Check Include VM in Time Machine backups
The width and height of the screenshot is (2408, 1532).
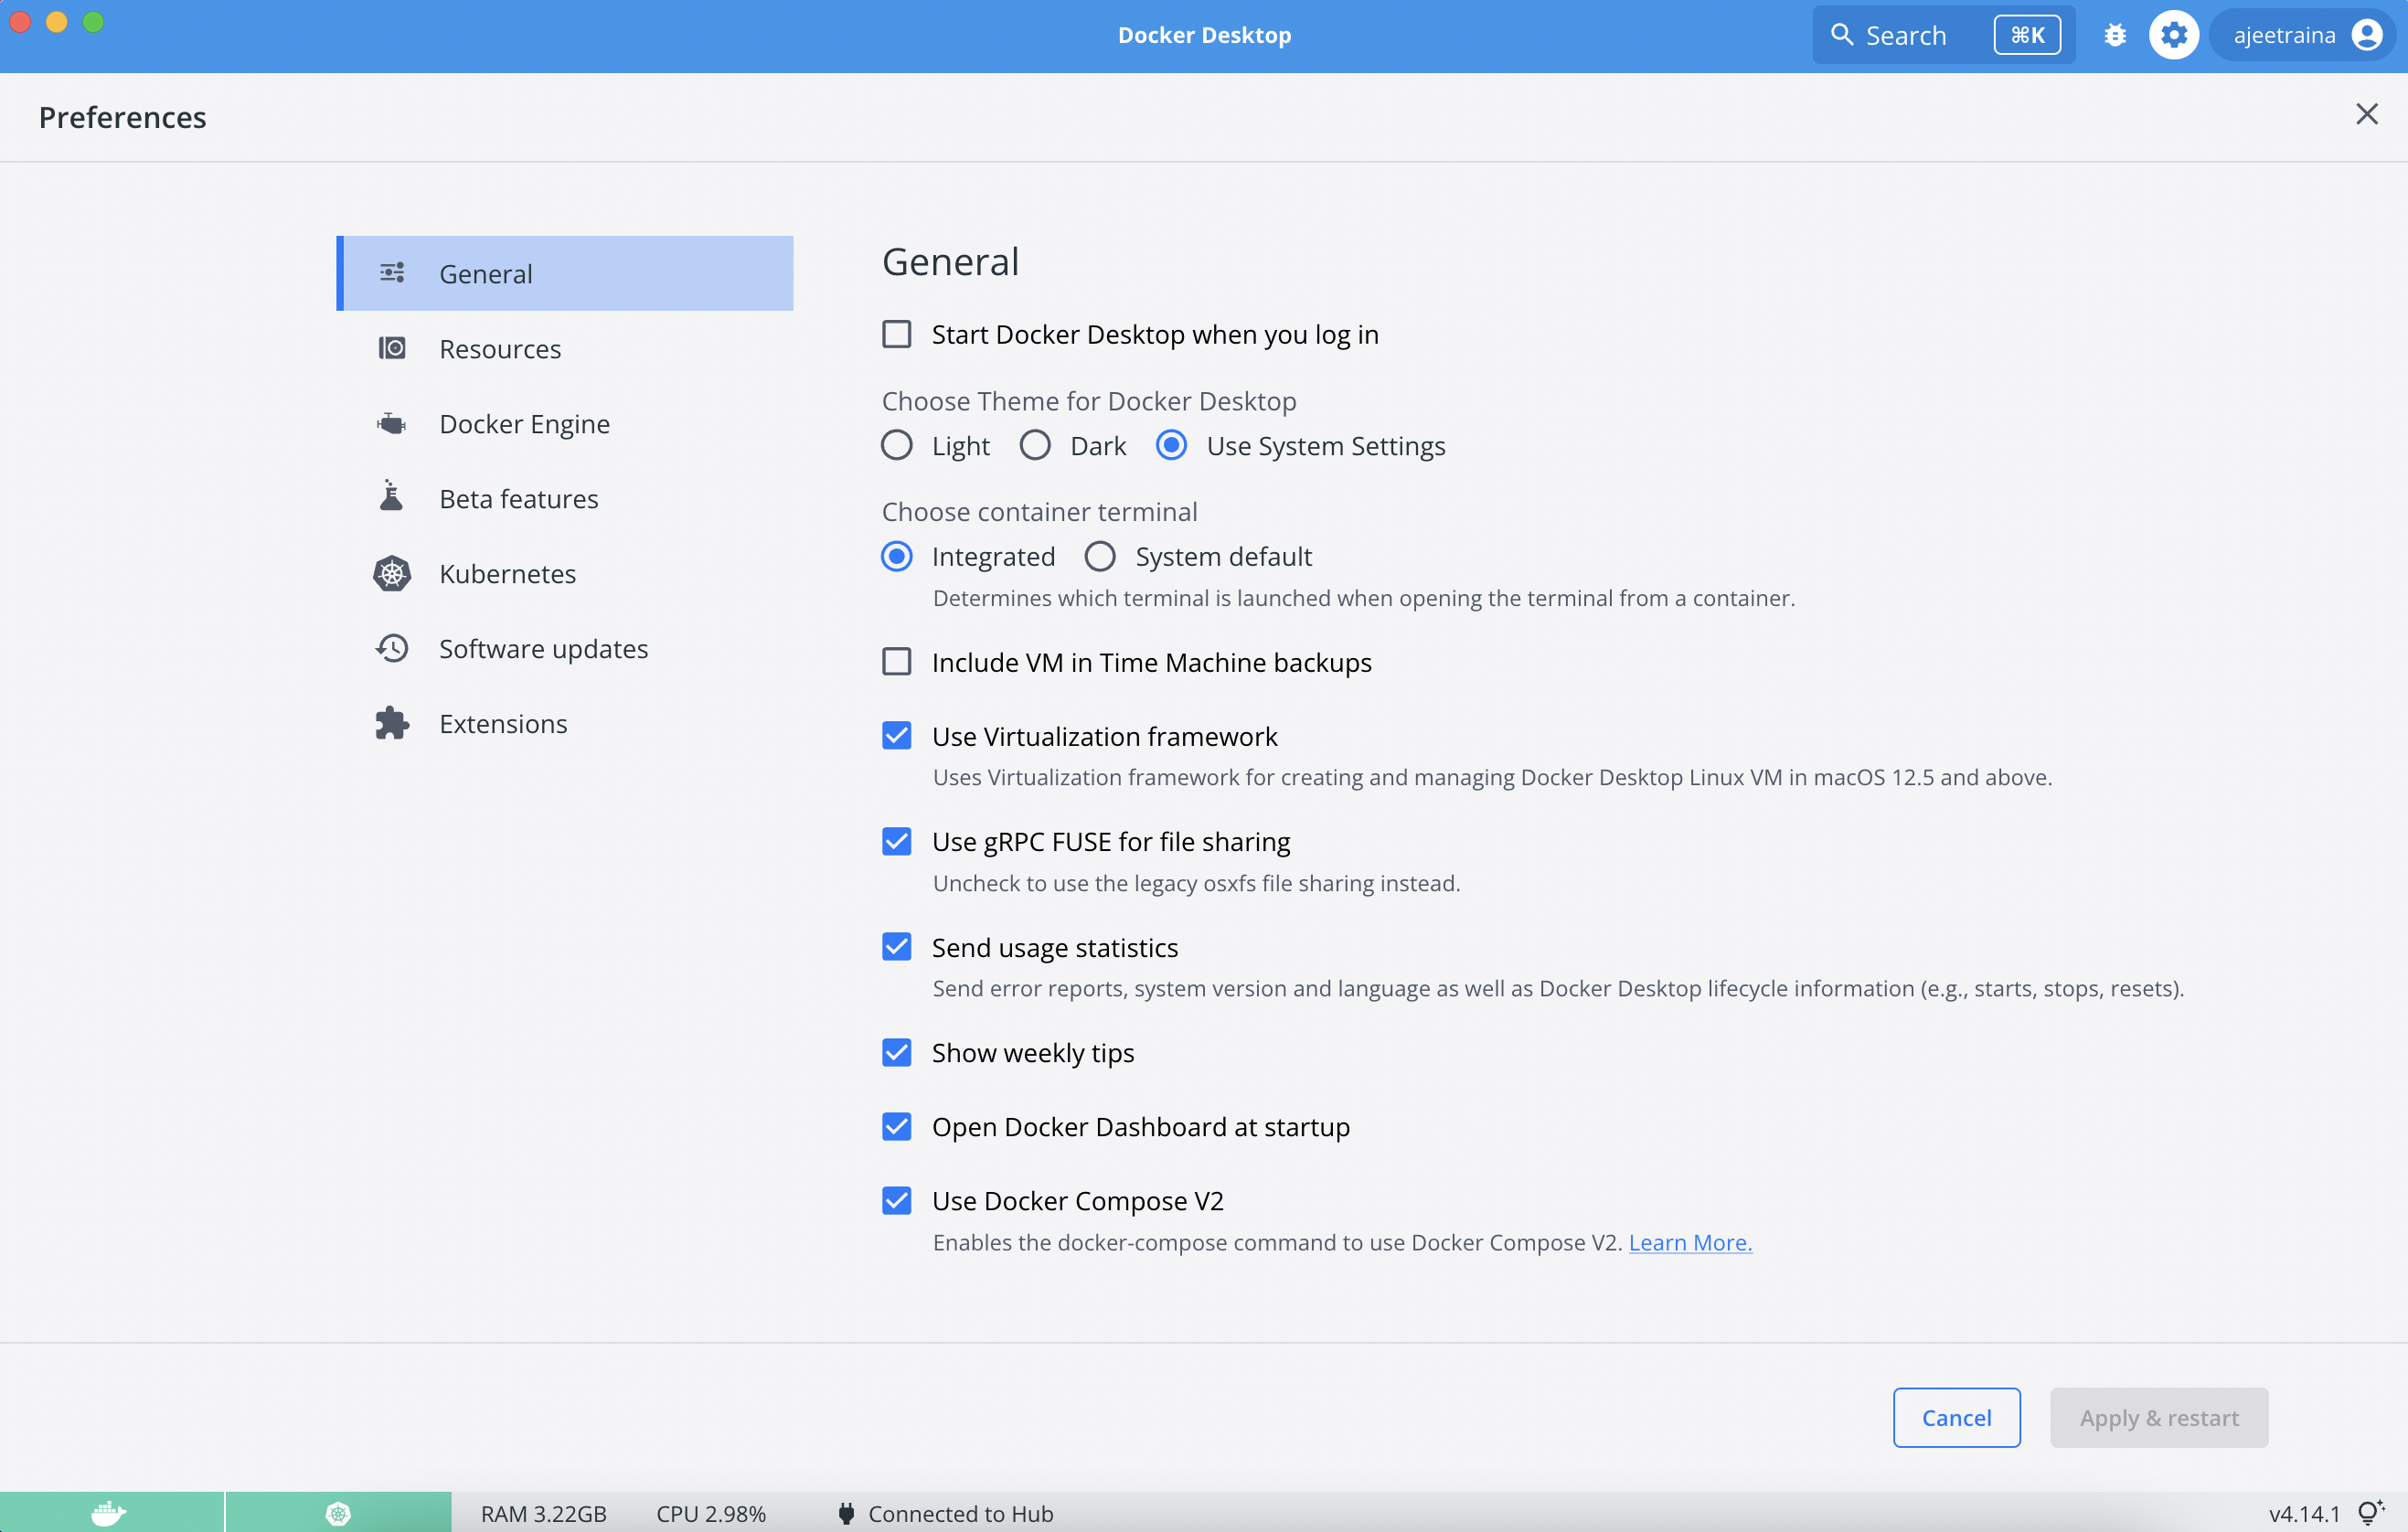point(896,662)
